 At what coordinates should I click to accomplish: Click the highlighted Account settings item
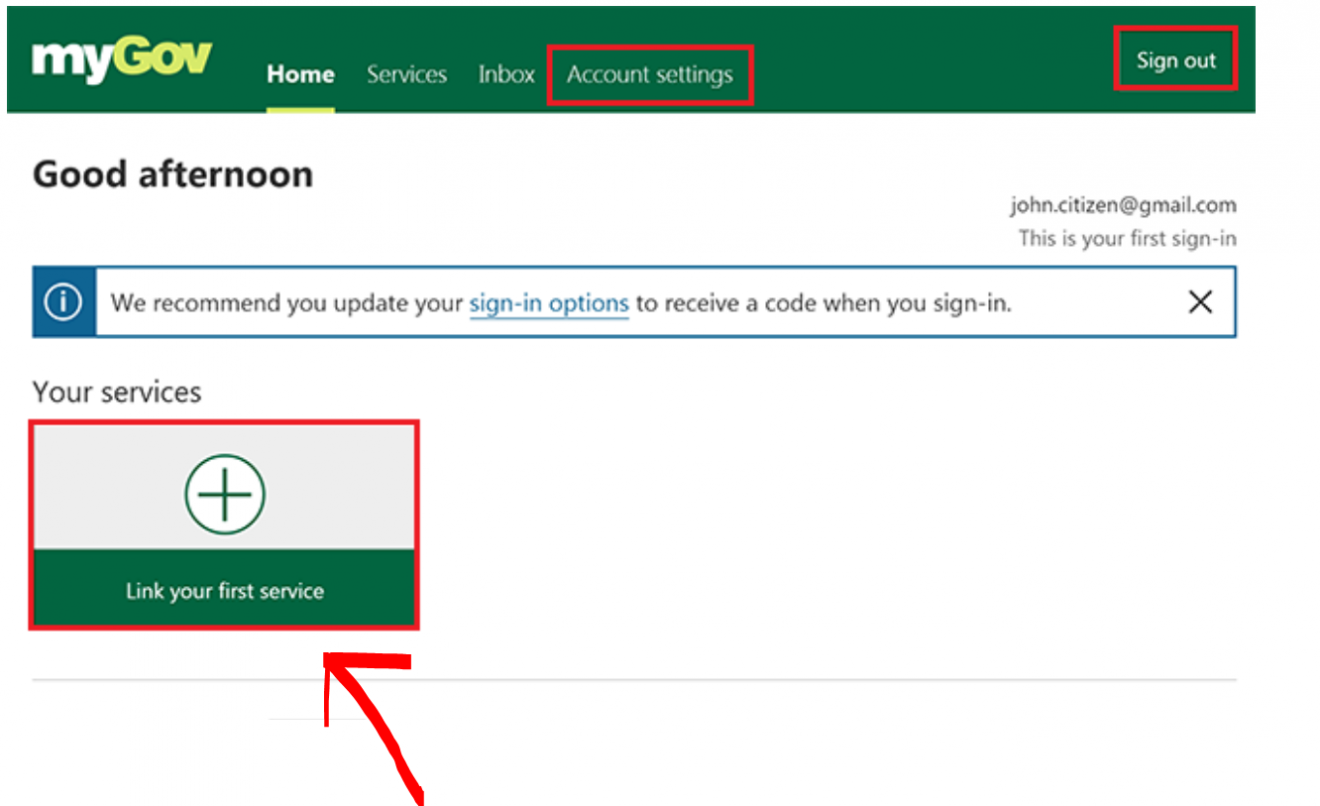point(650,73)
